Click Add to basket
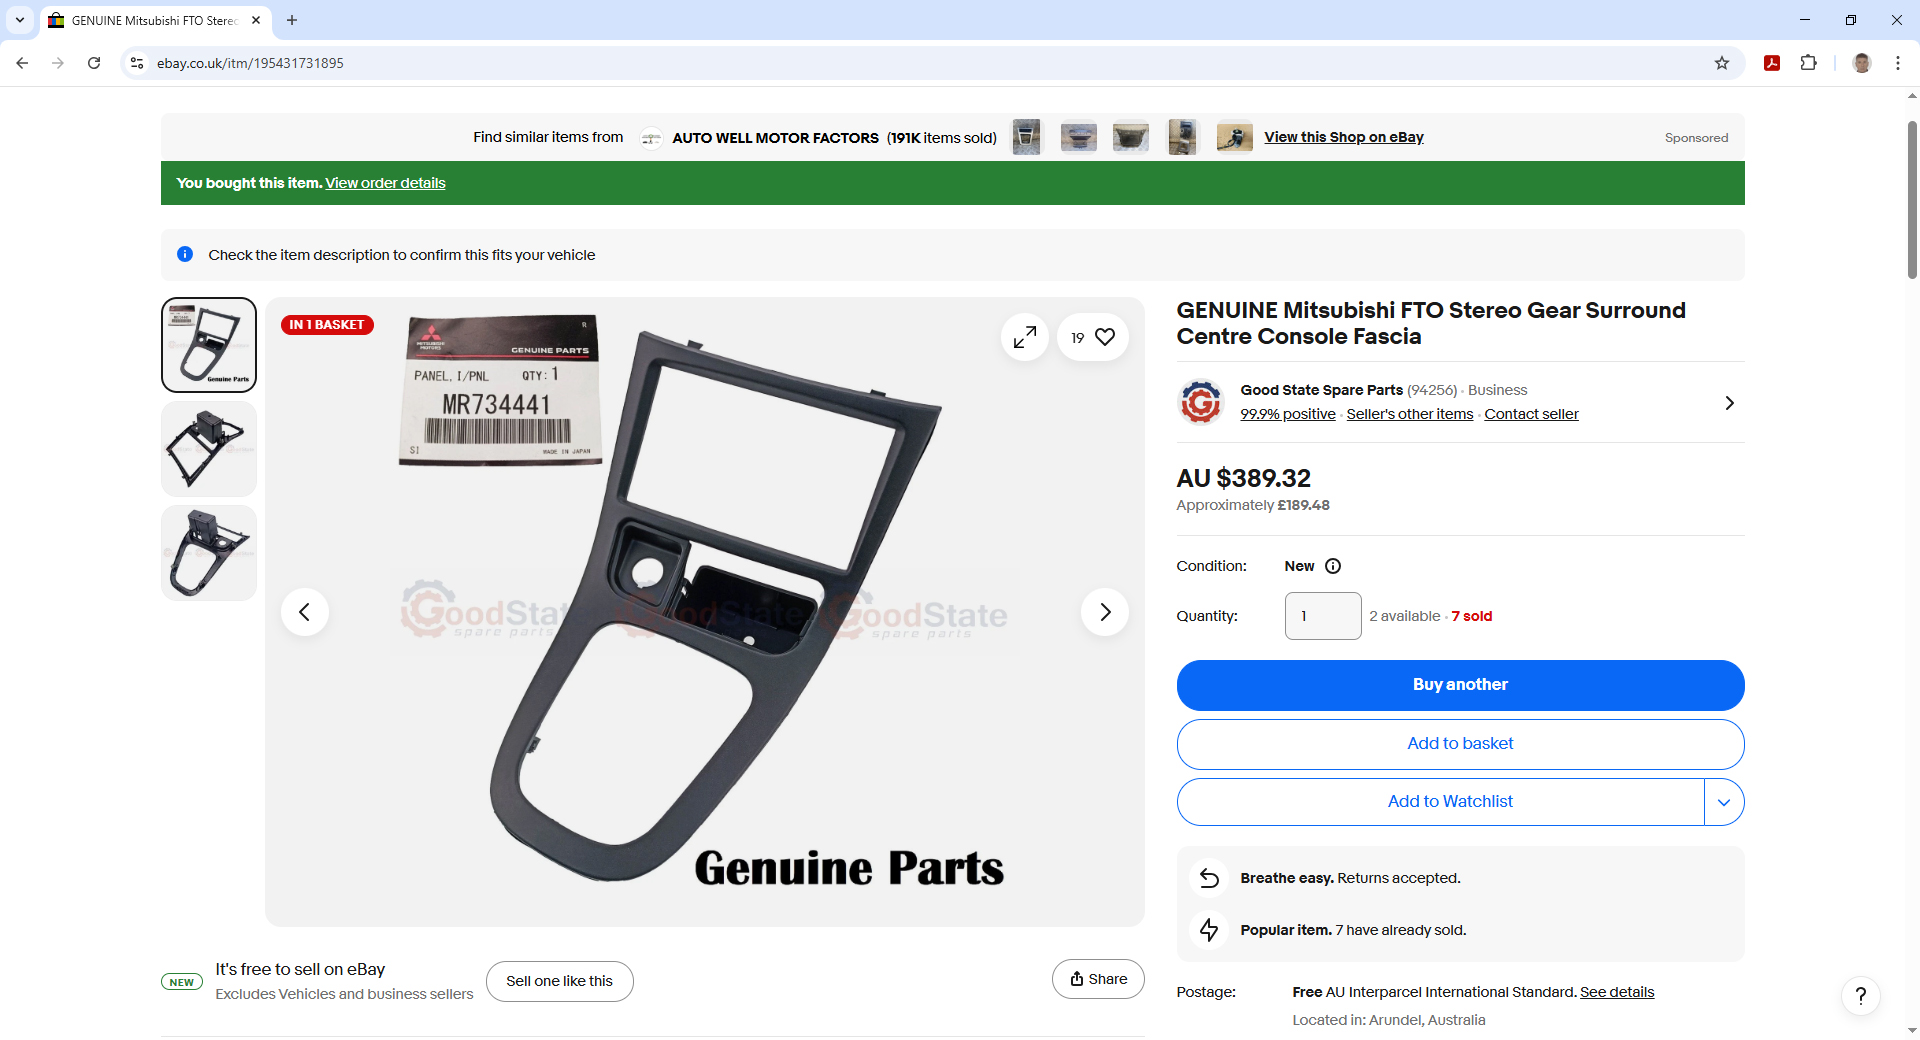Screen dimensions: 1920x1040 click(1460, 744)
